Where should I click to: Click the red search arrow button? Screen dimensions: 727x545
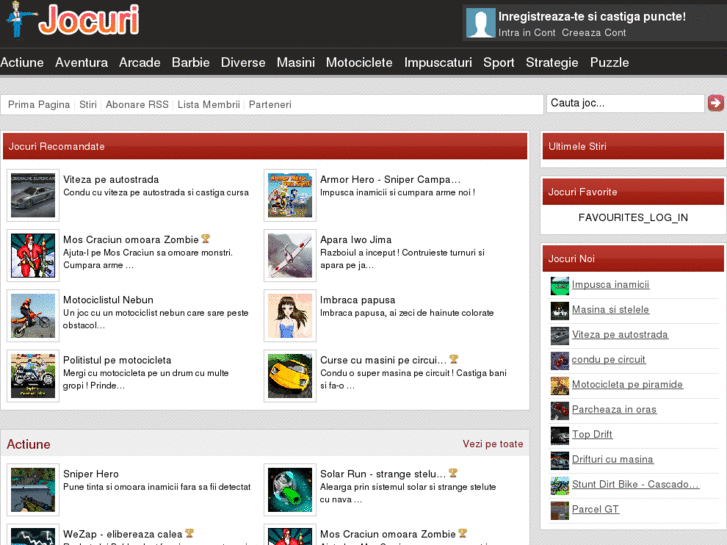(715, 103)
